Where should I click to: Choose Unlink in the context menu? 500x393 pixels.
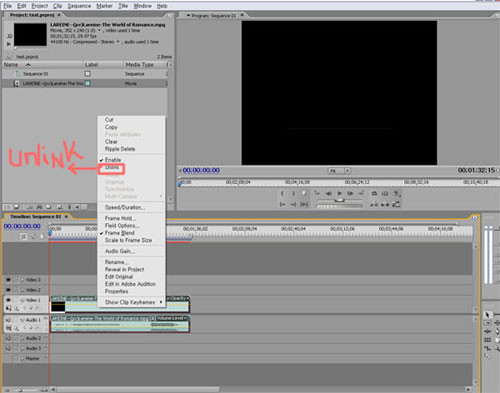tap(112, 167)
